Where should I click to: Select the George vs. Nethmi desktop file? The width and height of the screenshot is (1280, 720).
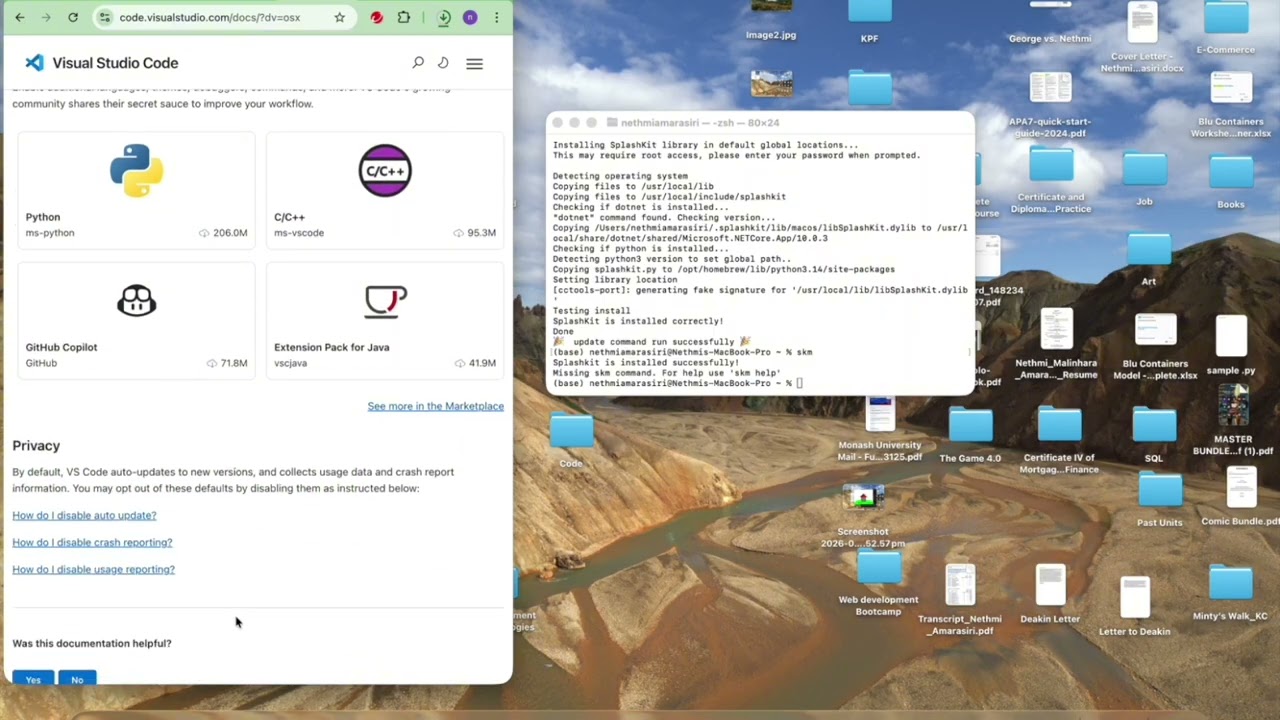point(1050,22)
